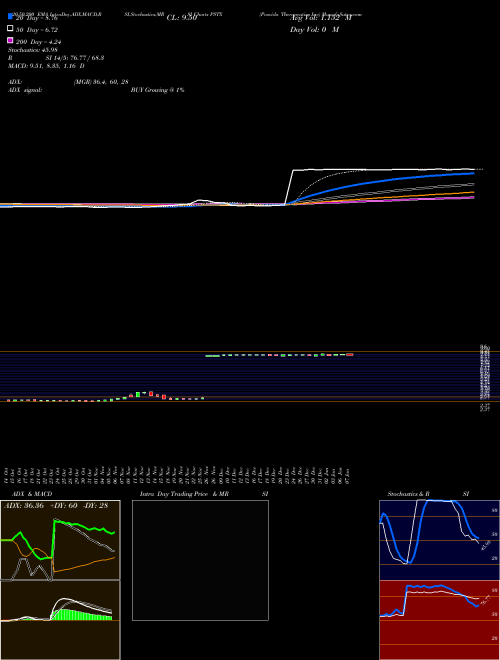Click the 'Stochastics & R' panel title

click(409, 494)
